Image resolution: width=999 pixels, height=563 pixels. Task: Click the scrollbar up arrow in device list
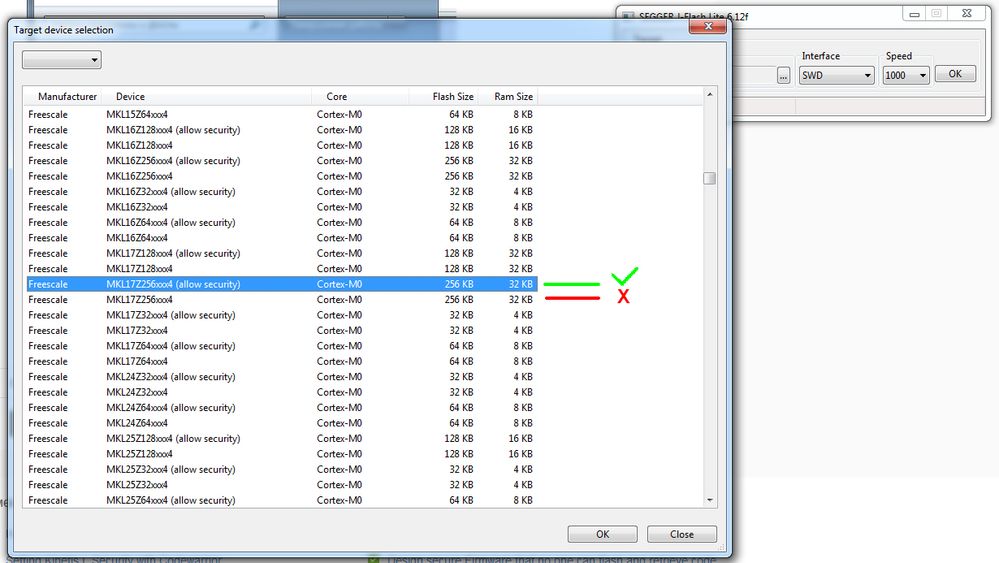pyautogui.click(x=710, y=94)
